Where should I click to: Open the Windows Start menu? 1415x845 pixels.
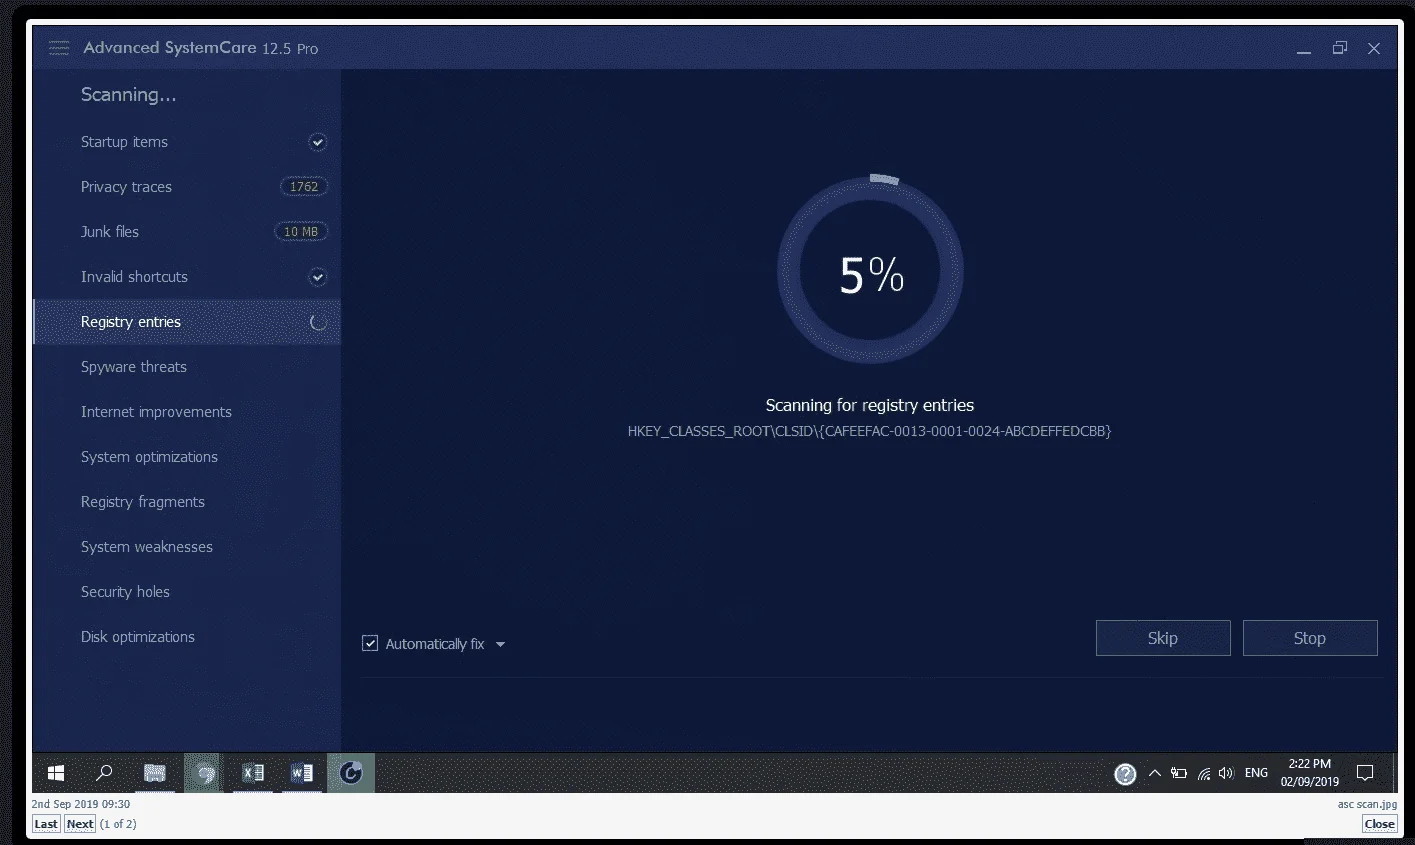point(56,773)
